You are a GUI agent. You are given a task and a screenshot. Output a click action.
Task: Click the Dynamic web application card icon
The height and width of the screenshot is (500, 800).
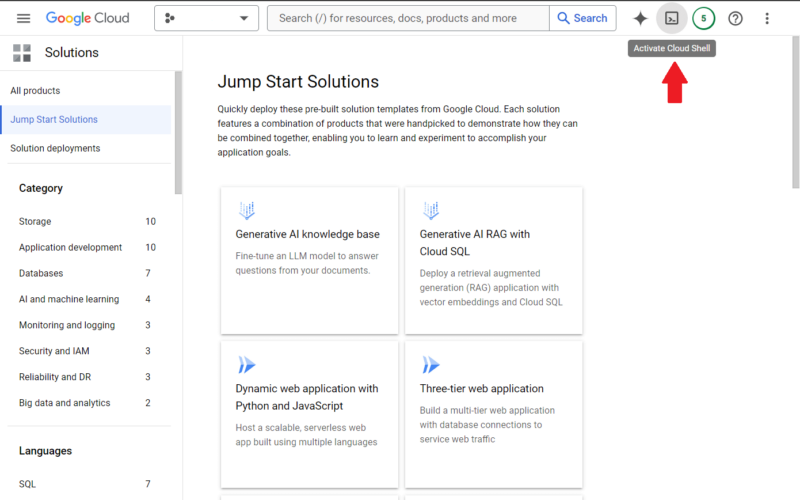click(247, 365)
